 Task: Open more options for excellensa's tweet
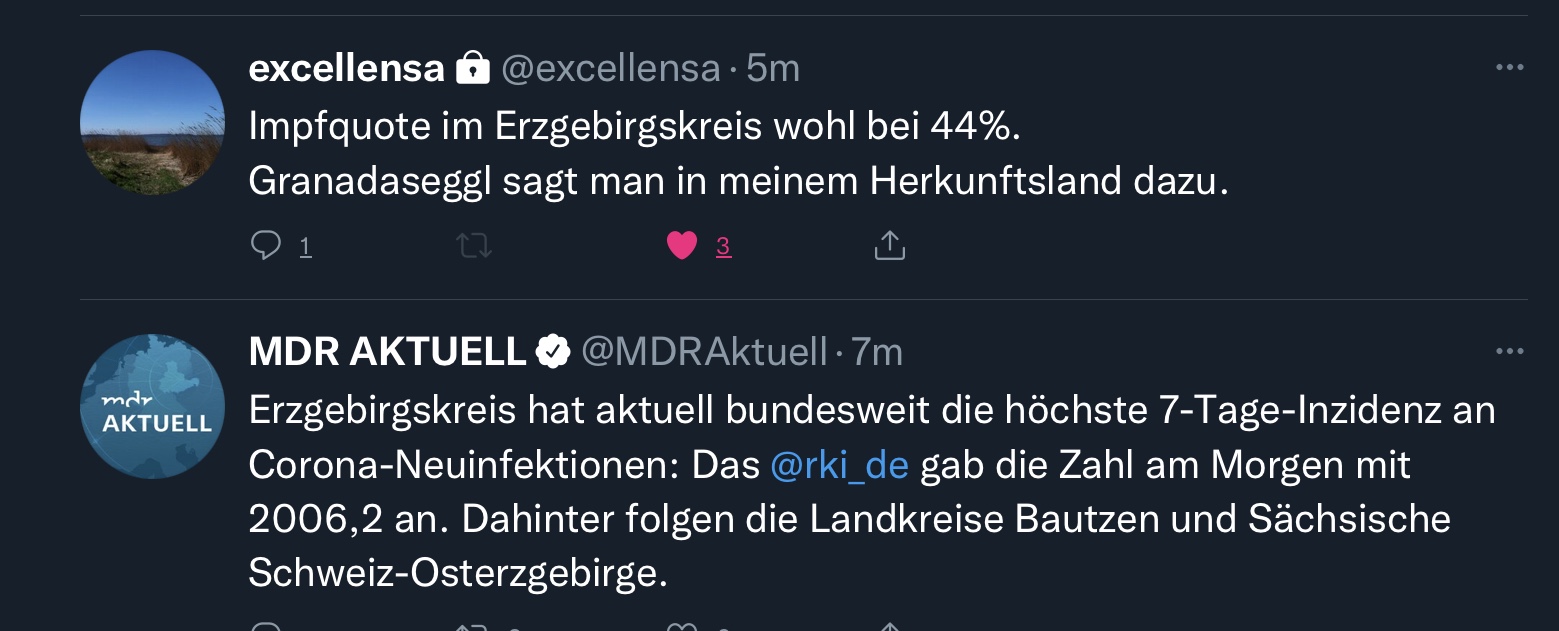click(x=1508, y=68)
